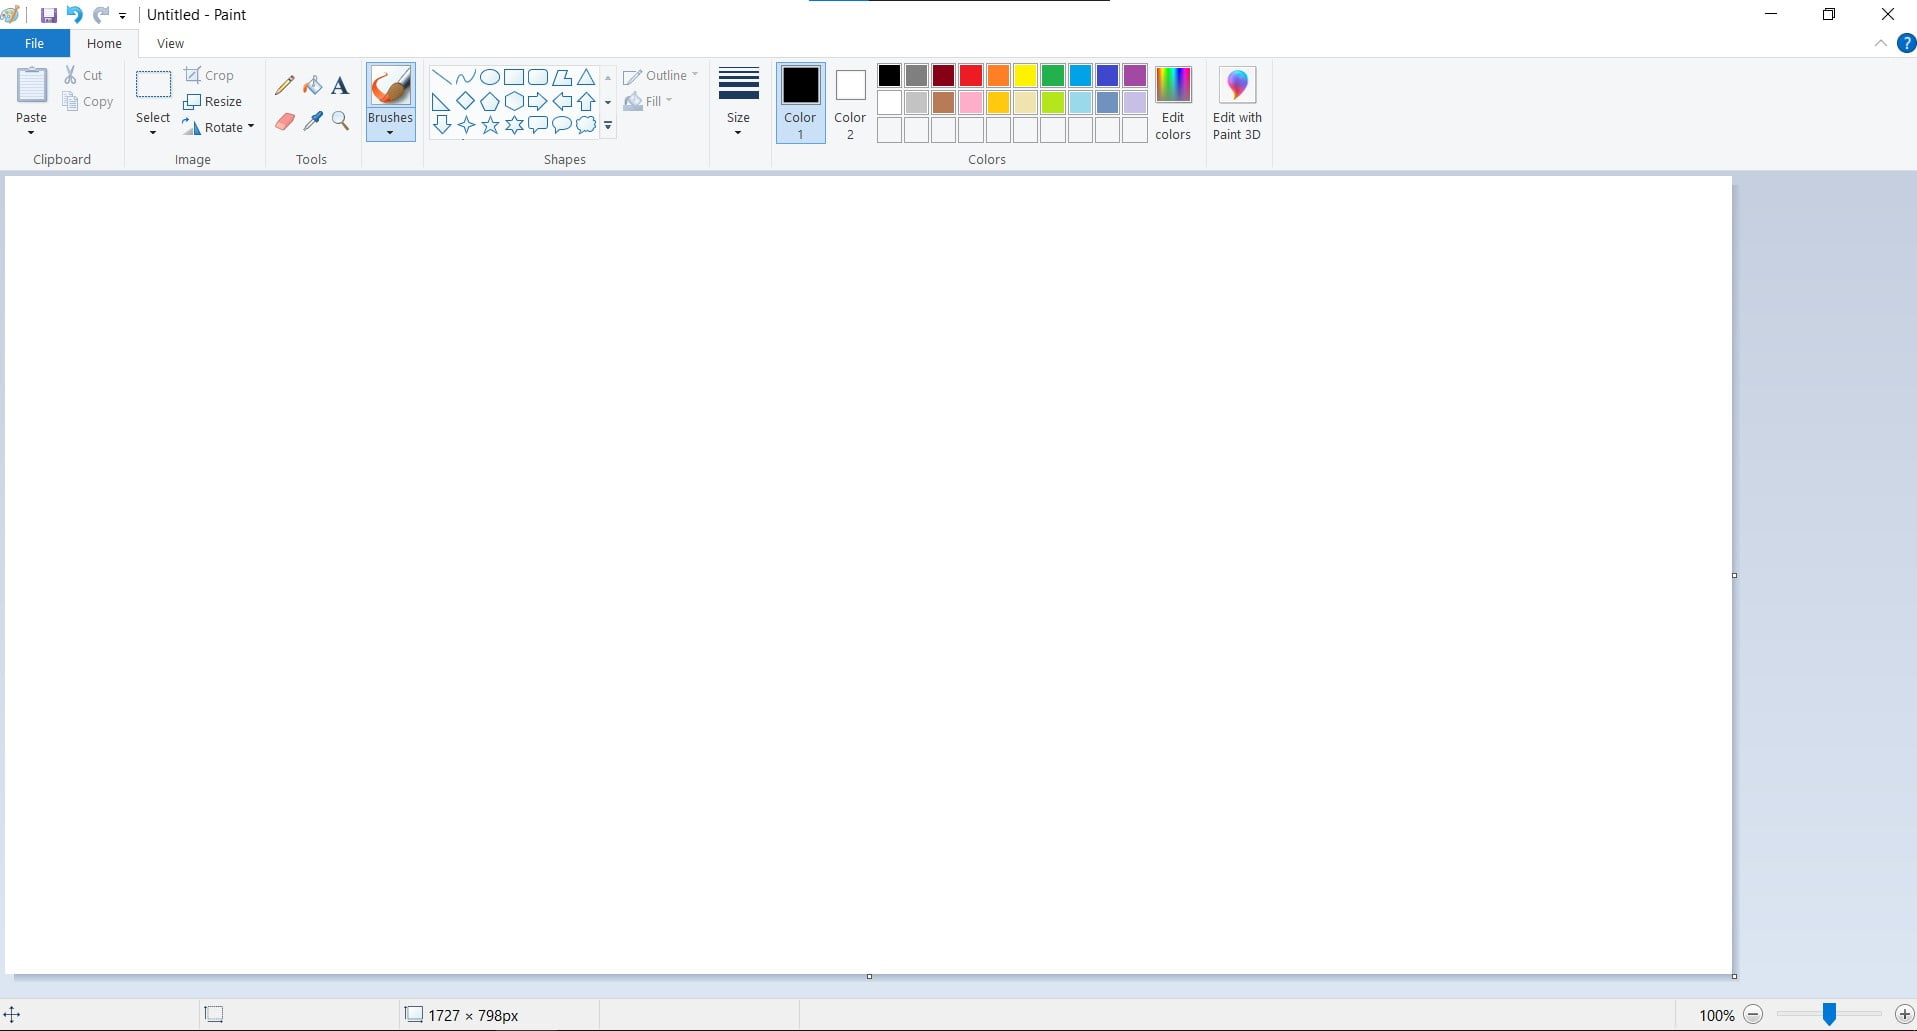Viewport: 1917px width, 1031px height.
Task: Pick the yellow color swatch
Action: click(x=1025, y=76)
